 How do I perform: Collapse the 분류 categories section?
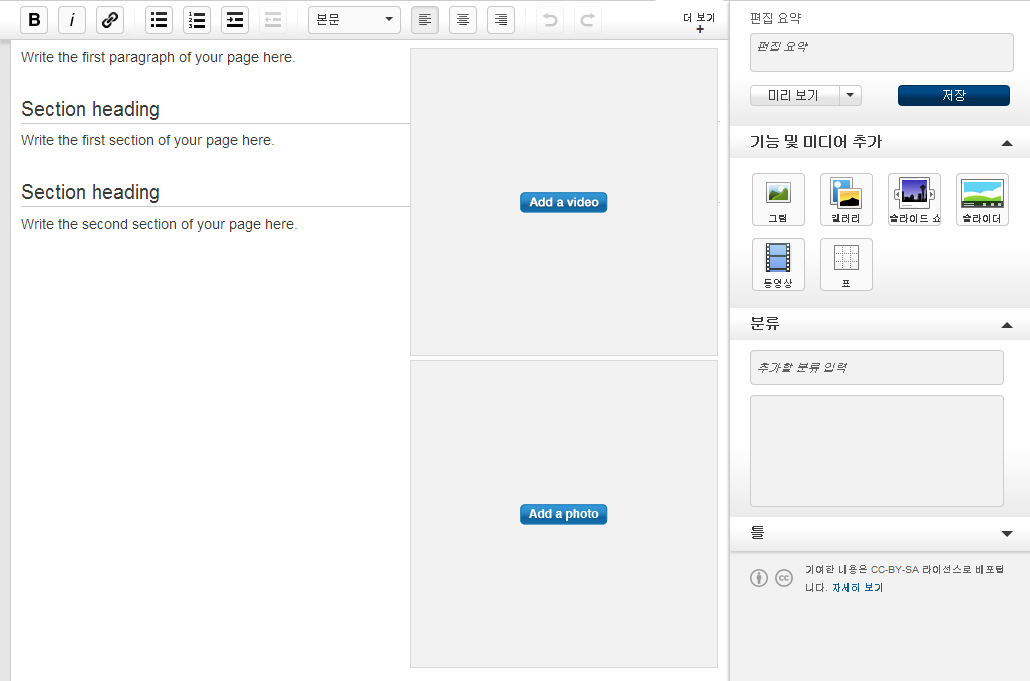1006,324
